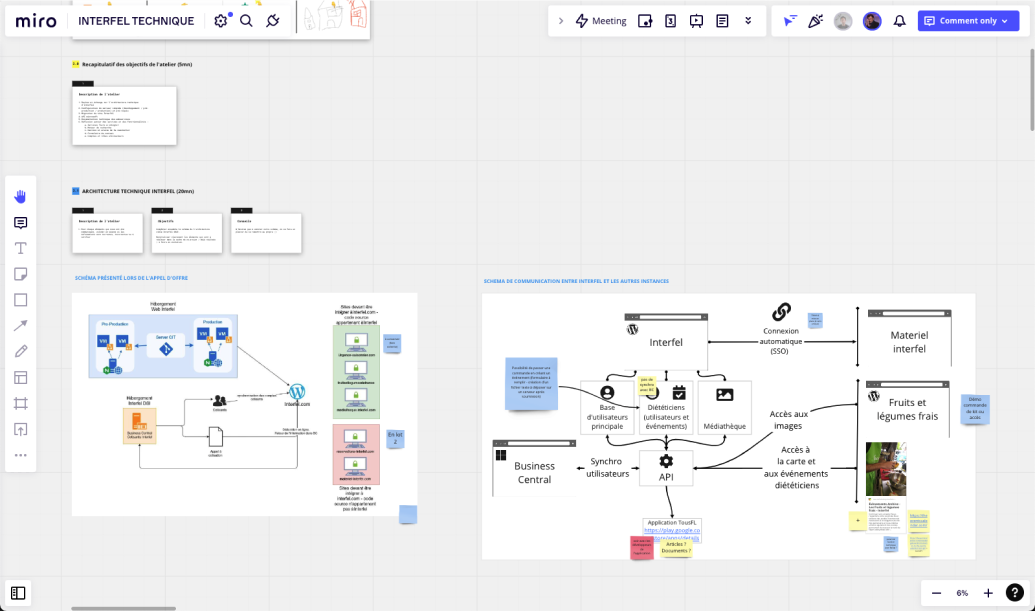Toggle collaborators' cursors visibility
The image size is (1036, 611).
(790, 21)
